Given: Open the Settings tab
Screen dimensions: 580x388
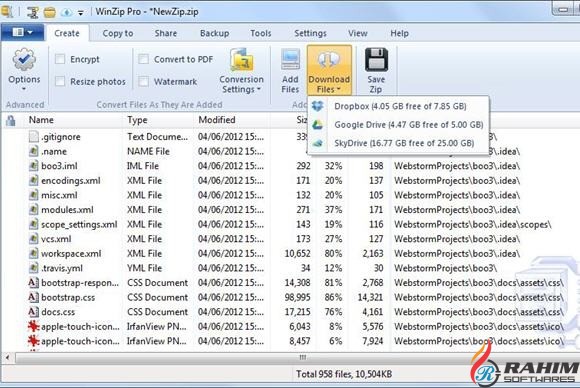Looking at the screenshot, I should tap(310, 33).
